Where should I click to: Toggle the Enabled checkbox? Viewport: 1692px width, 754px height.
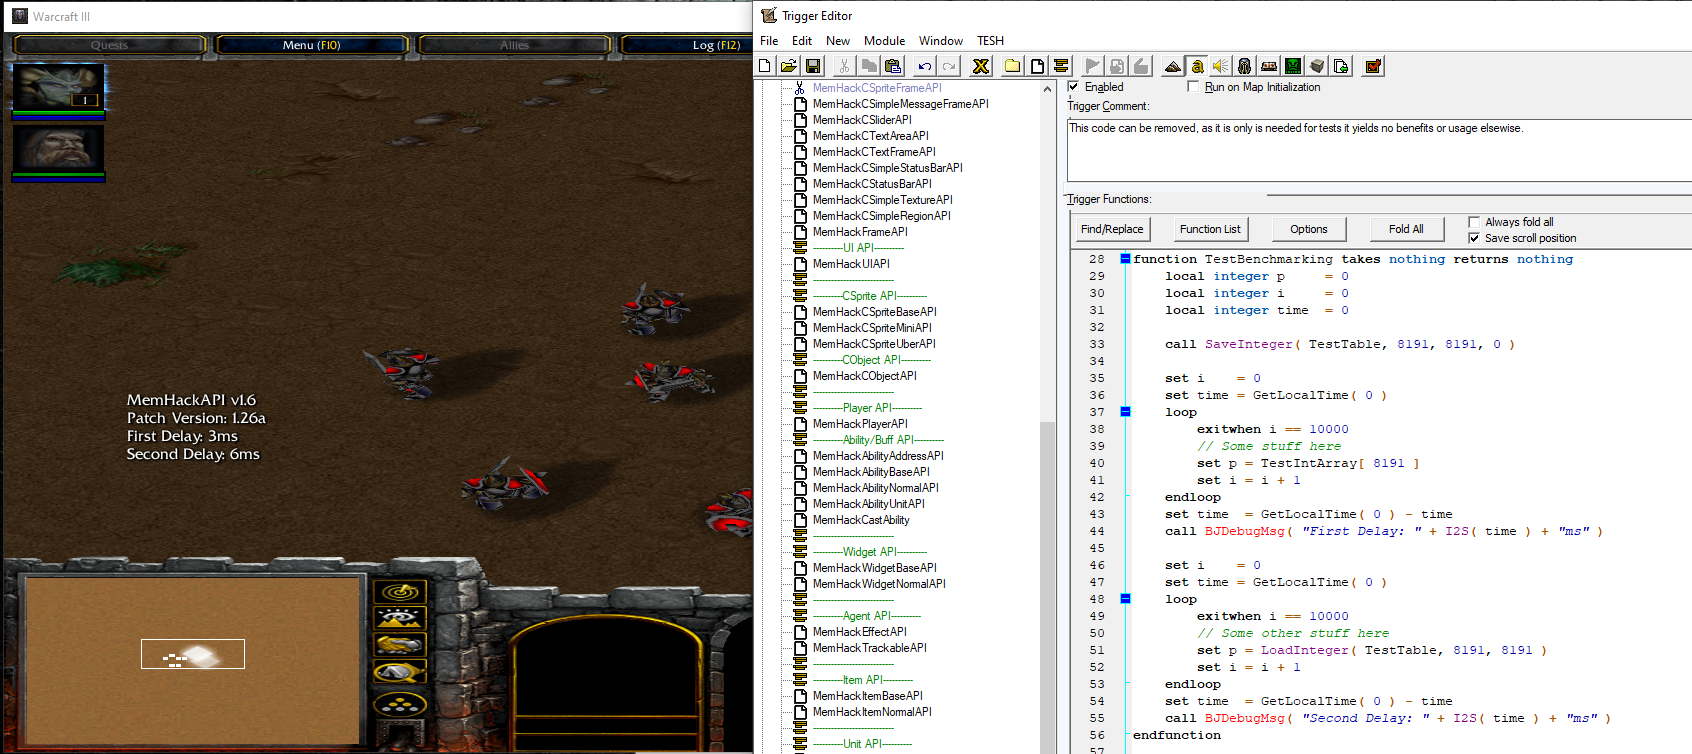(1073, 87)
